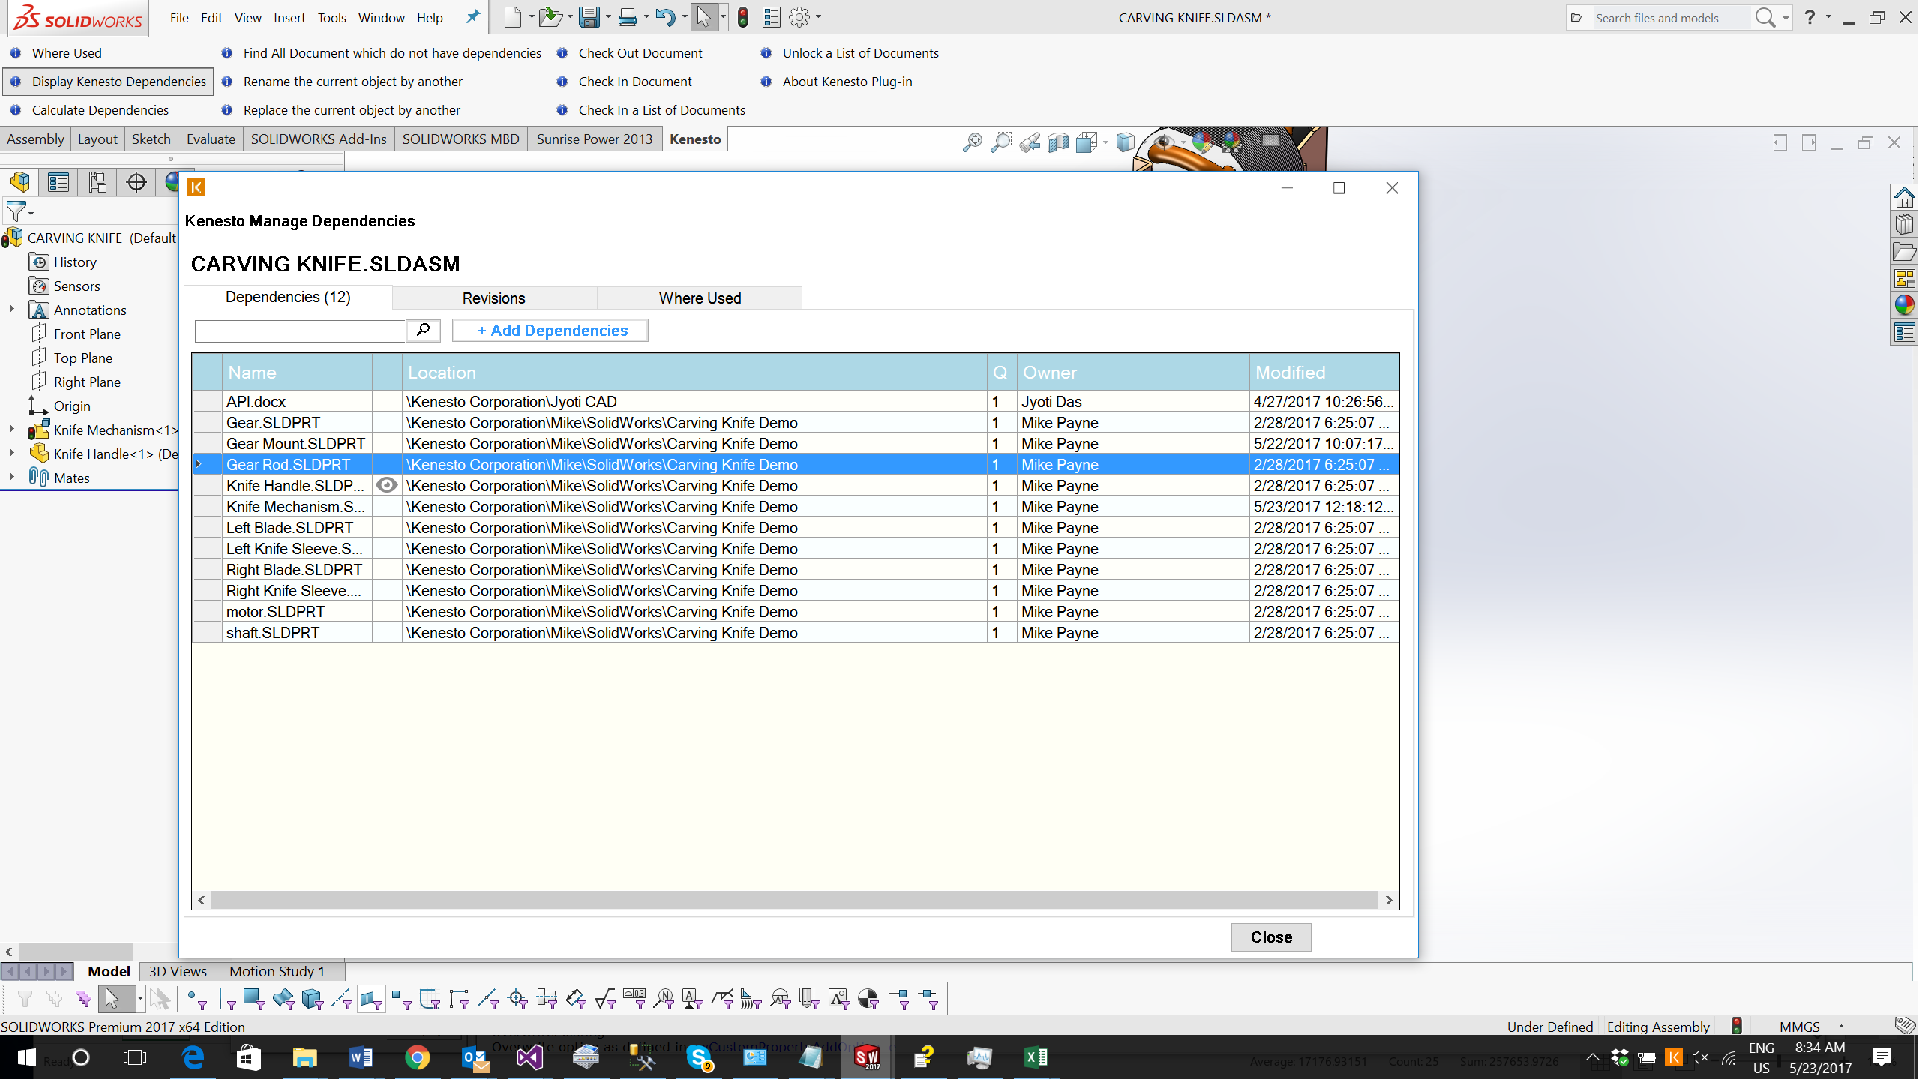Click the Save icon in toolbar
1918x1079 pixels.
pyautogui.click(x=589, y=17)
